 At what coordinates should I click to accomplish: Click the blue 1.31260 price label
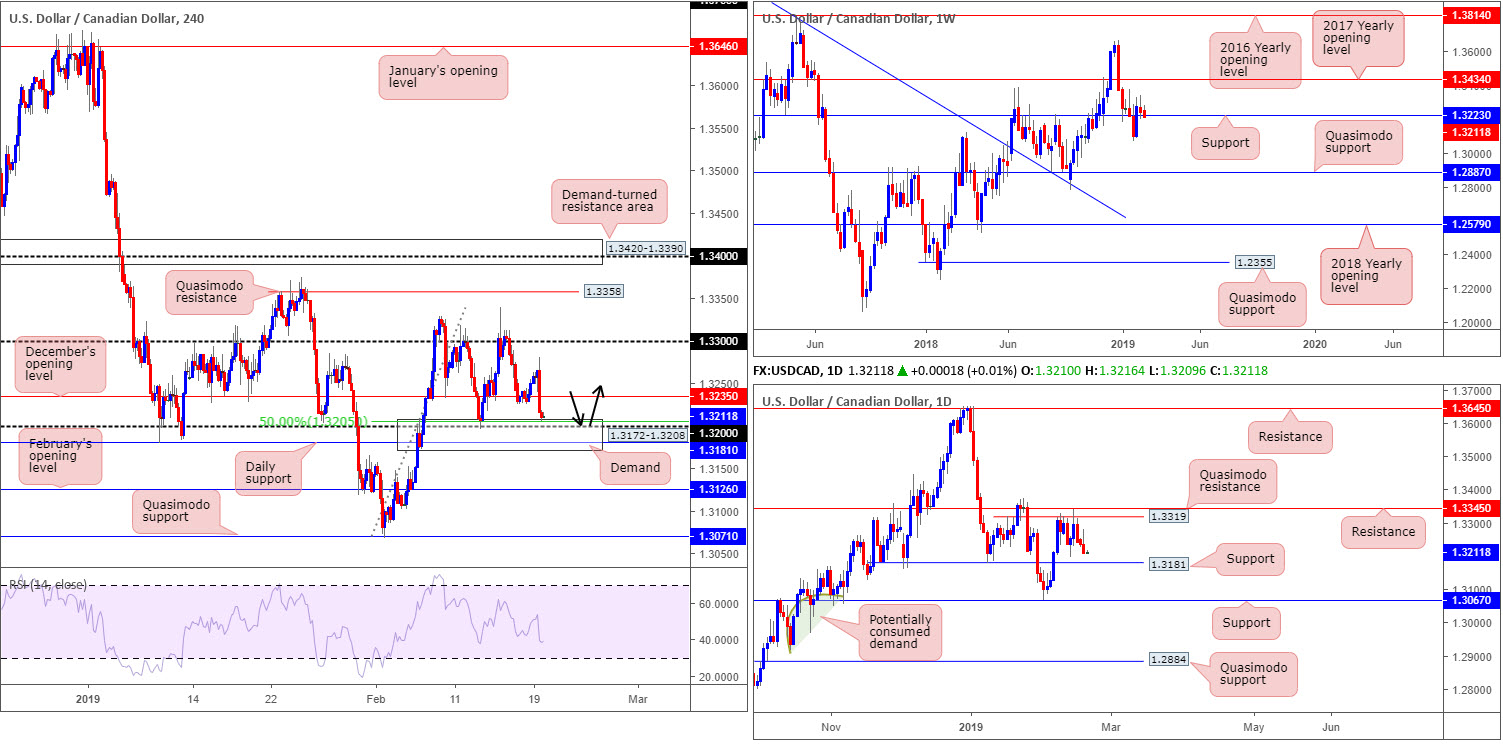[717, 489]
